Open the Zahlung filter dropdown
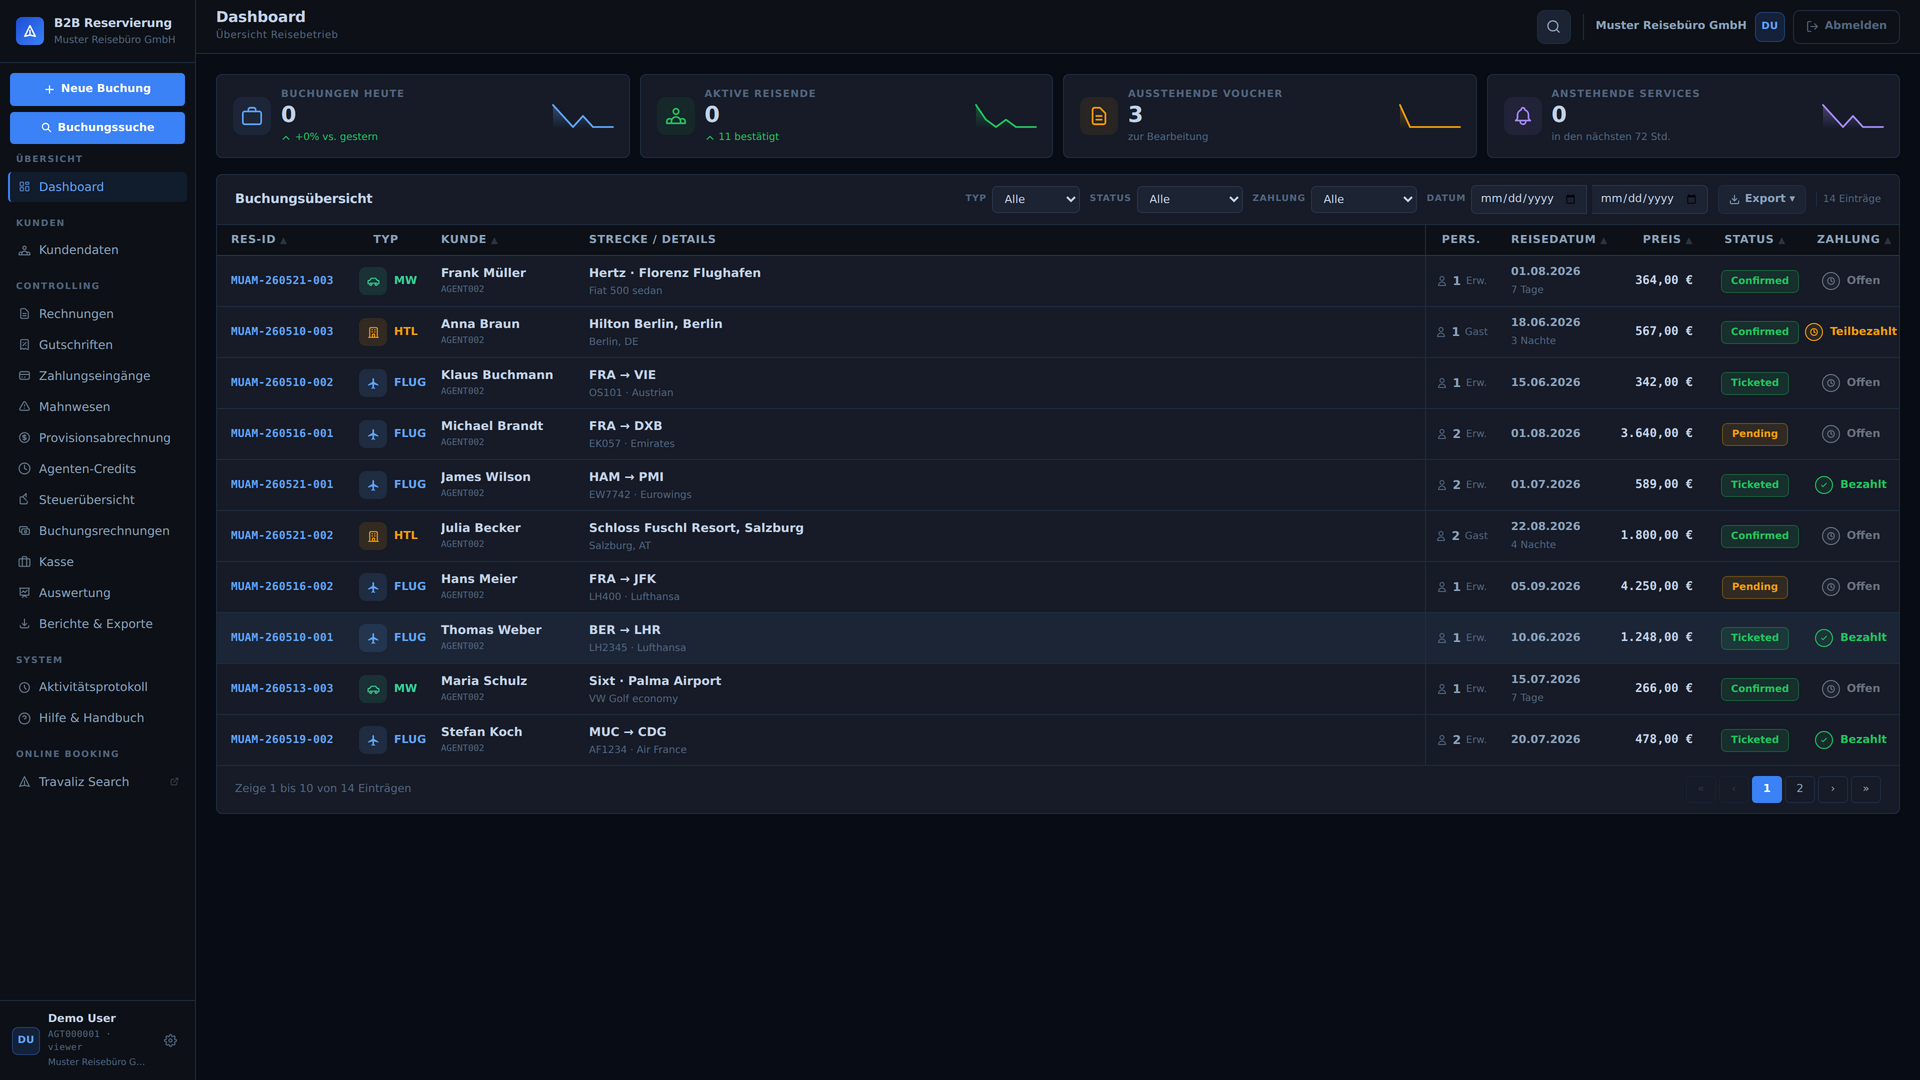This screenshot has width=1920, height=1080. pyautogui.click(x=1363, y=199)
